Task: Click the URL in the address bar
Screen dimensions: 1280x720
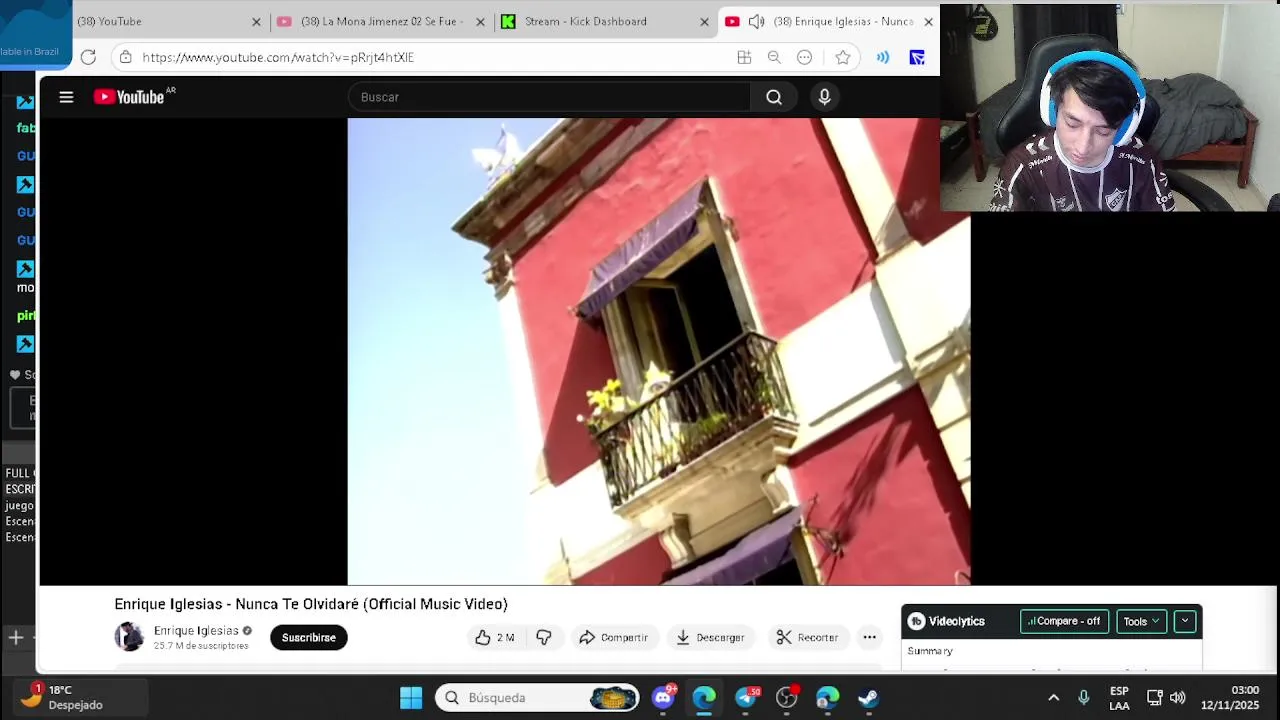Action: 278,57
